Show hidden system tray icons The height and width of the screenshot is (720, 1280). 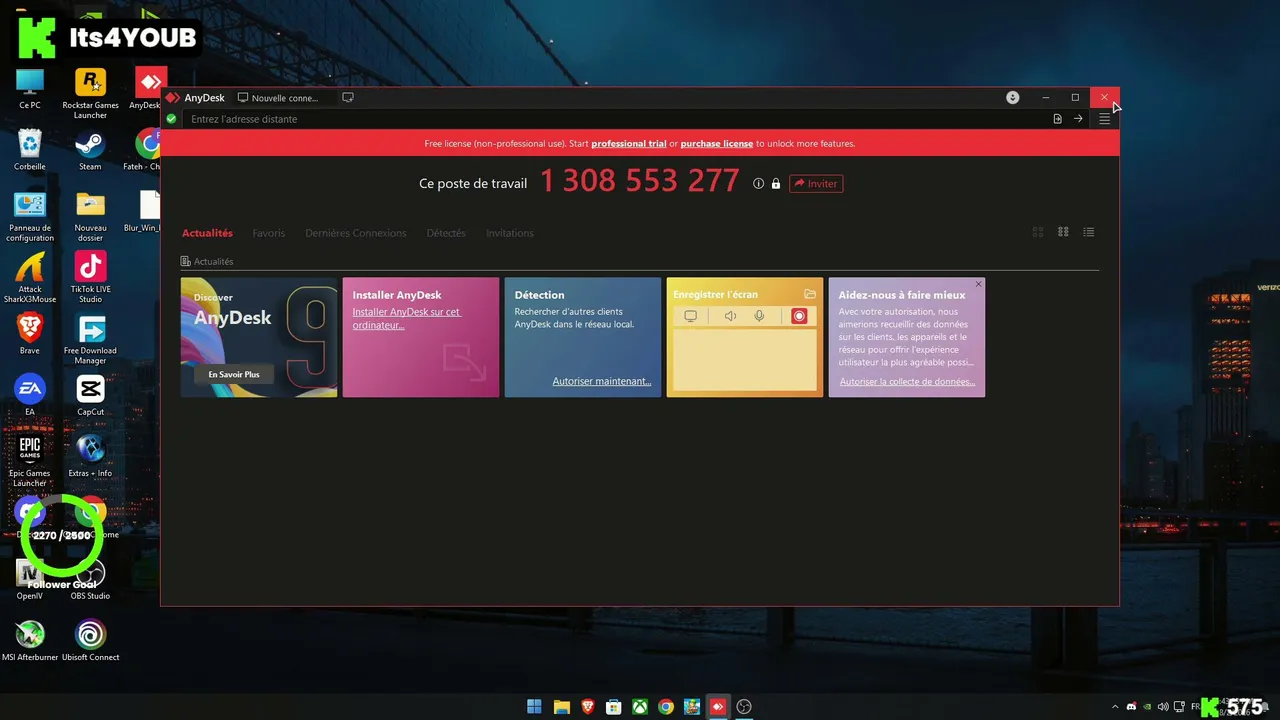click(1115, 707)
